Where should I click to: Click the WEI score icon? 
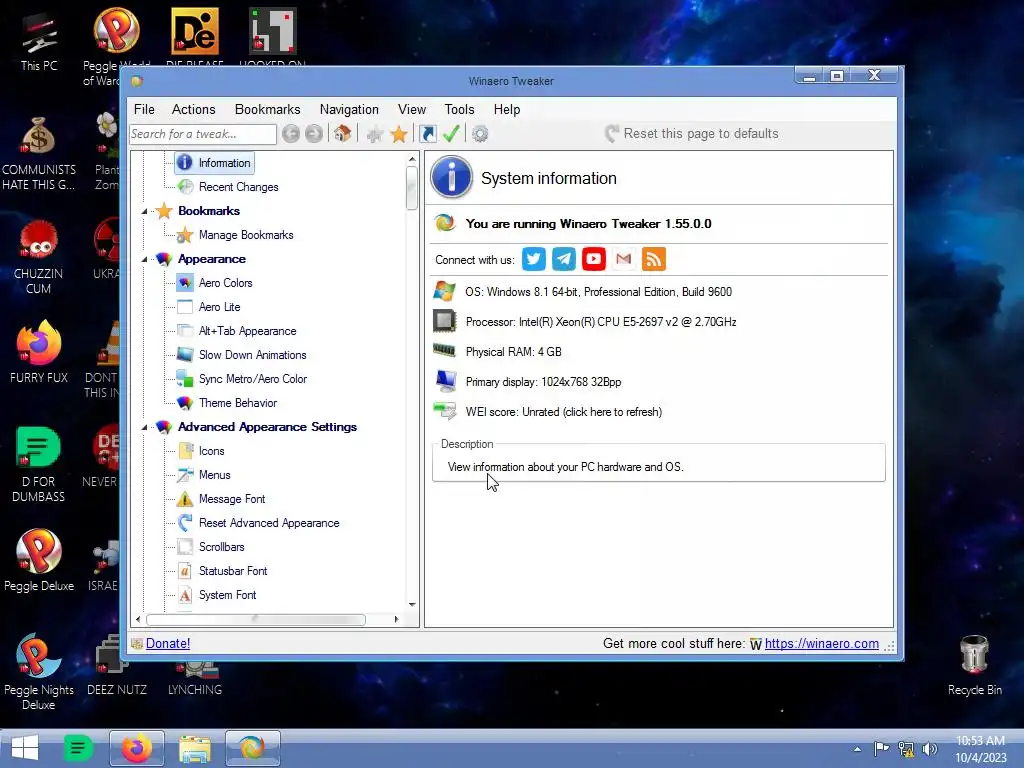tap(445, 411)
